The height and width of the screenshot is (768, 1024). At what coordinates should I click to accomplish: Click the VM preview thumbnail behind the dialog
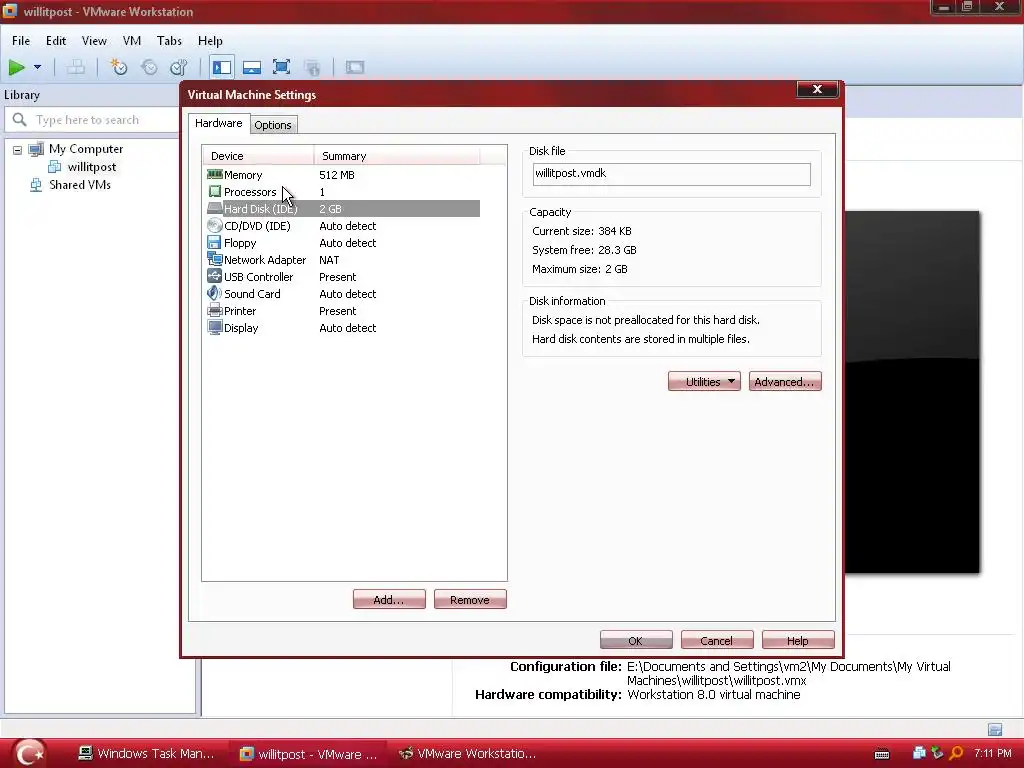[912, 392]
